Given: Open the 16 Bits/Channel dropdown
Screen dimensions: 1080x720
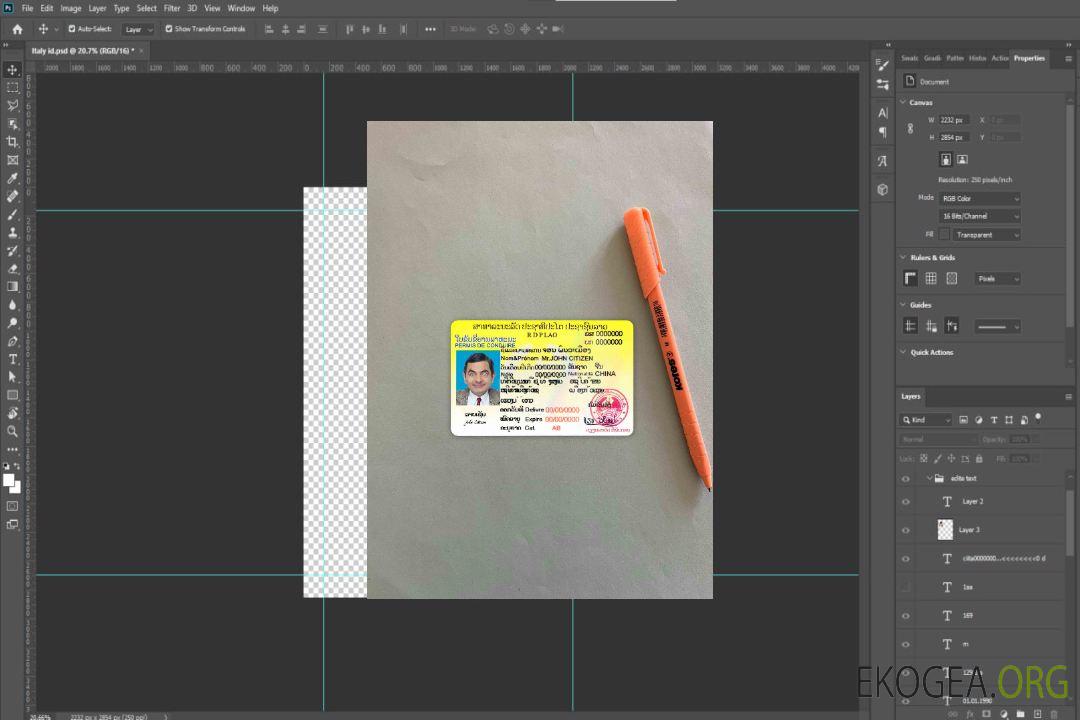Looking at the screenshot, I should coord(979,216).
